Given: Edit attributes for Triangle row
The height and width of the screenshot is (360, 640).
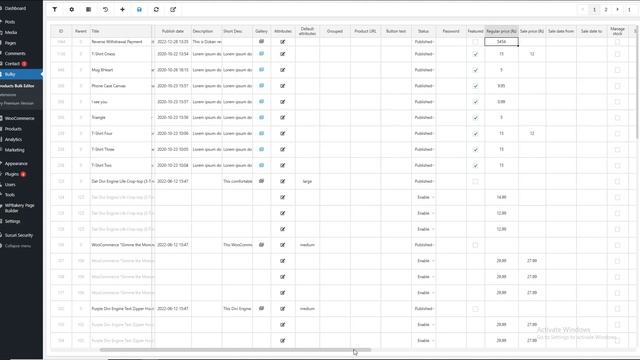Looking at the screenshot, I should (282, 118).
